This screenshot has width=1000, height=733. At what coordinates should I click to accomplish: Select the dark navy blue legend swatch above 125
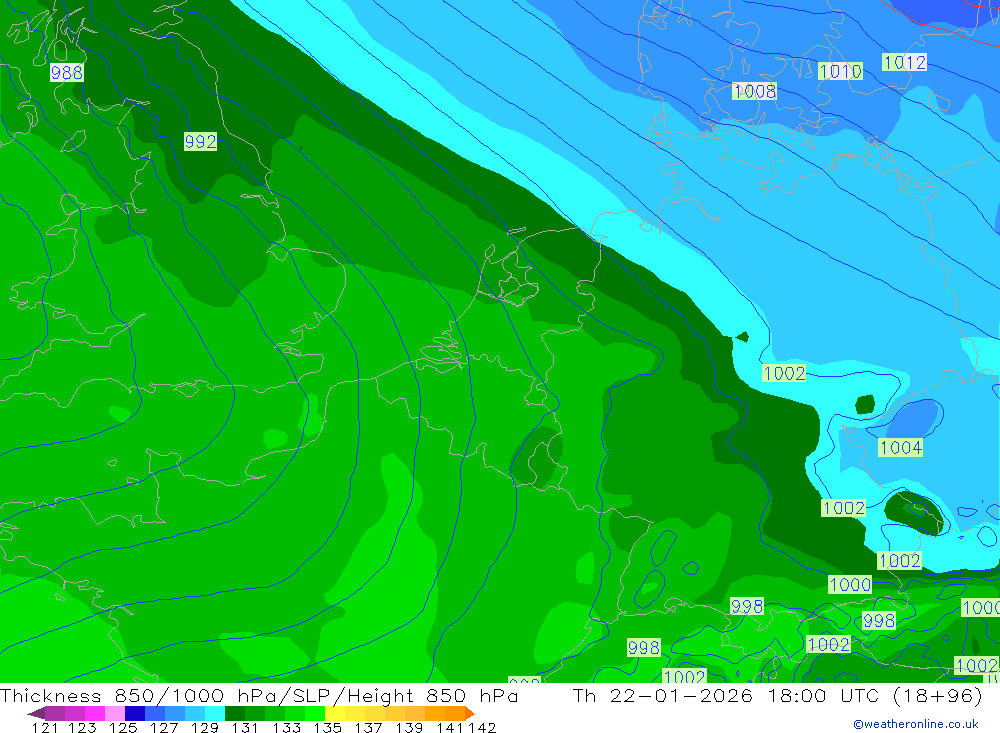[135, 713]
